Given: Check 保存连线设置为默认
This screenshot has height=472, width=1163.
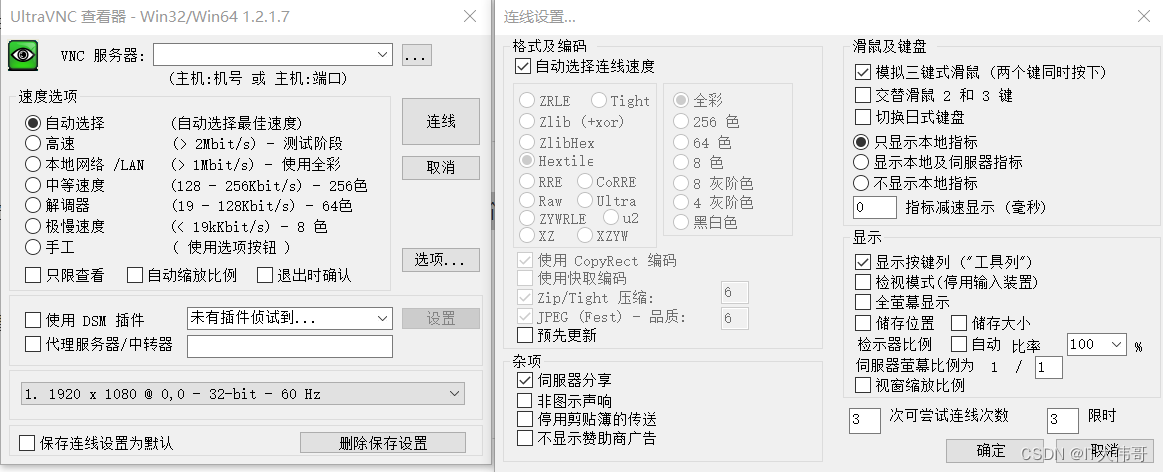Looking at the screenshot, I should coord(27,443).
